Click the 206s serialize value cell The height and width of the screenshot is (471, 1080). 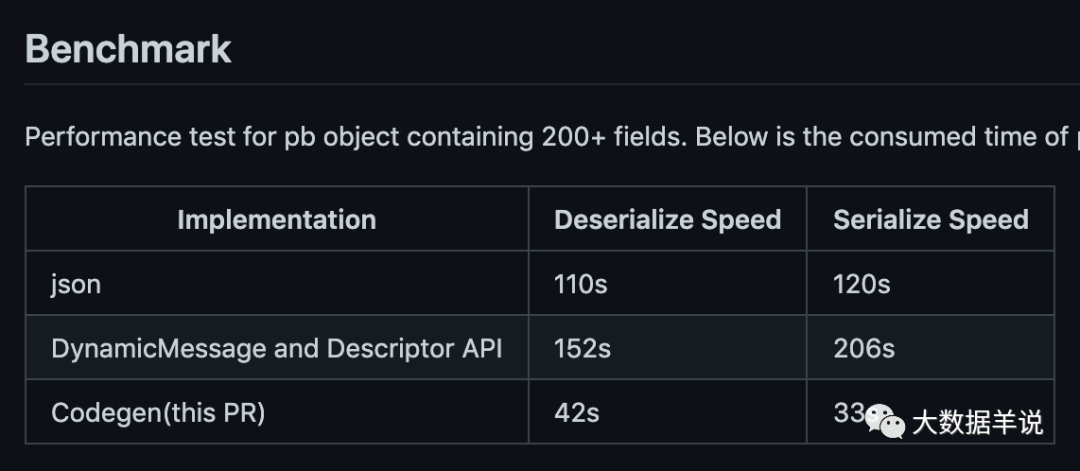[863, 348]
